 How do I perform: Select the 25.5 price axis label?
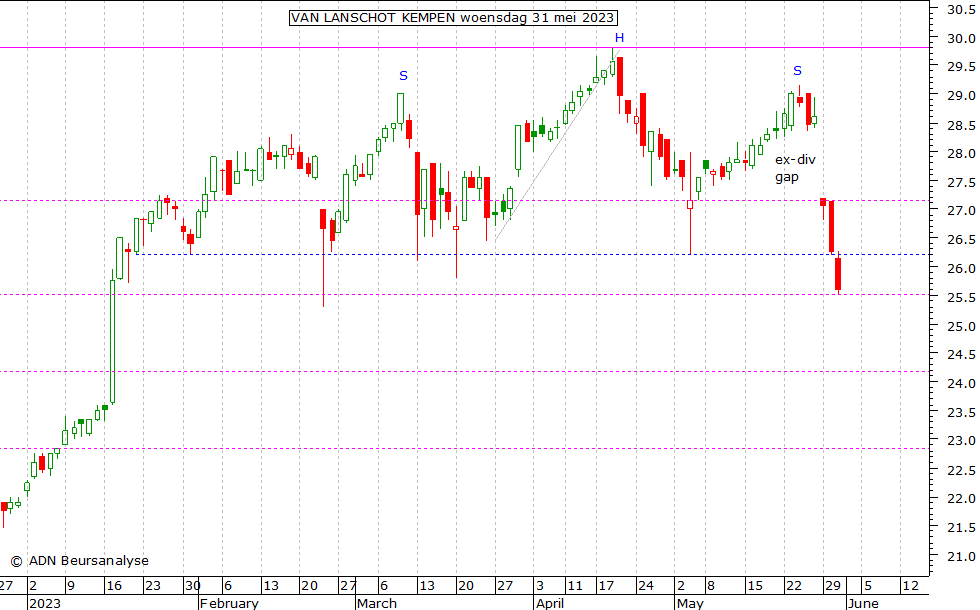pos(961,298)
